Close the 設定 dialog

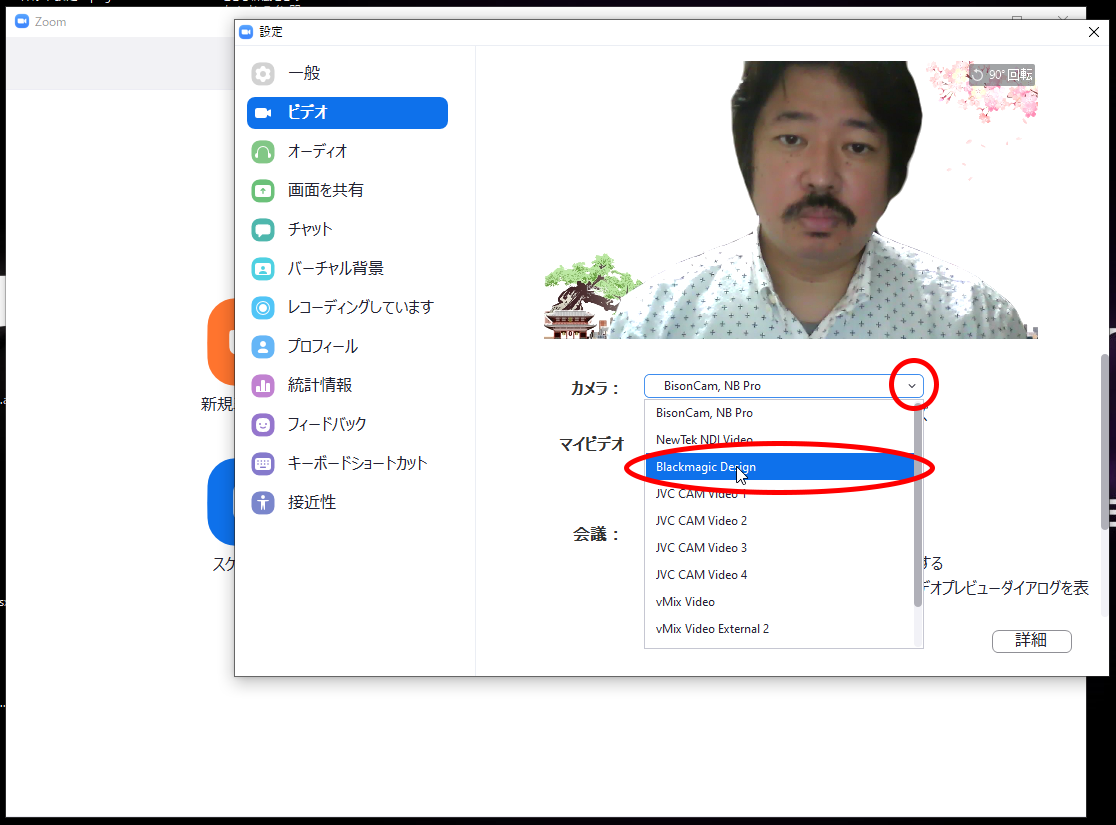(x=1094, y=32)
